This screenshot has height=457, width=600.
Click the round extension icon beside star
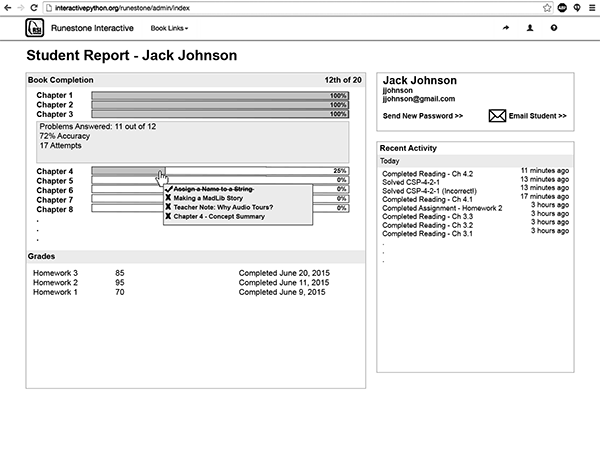click(562, 8)
